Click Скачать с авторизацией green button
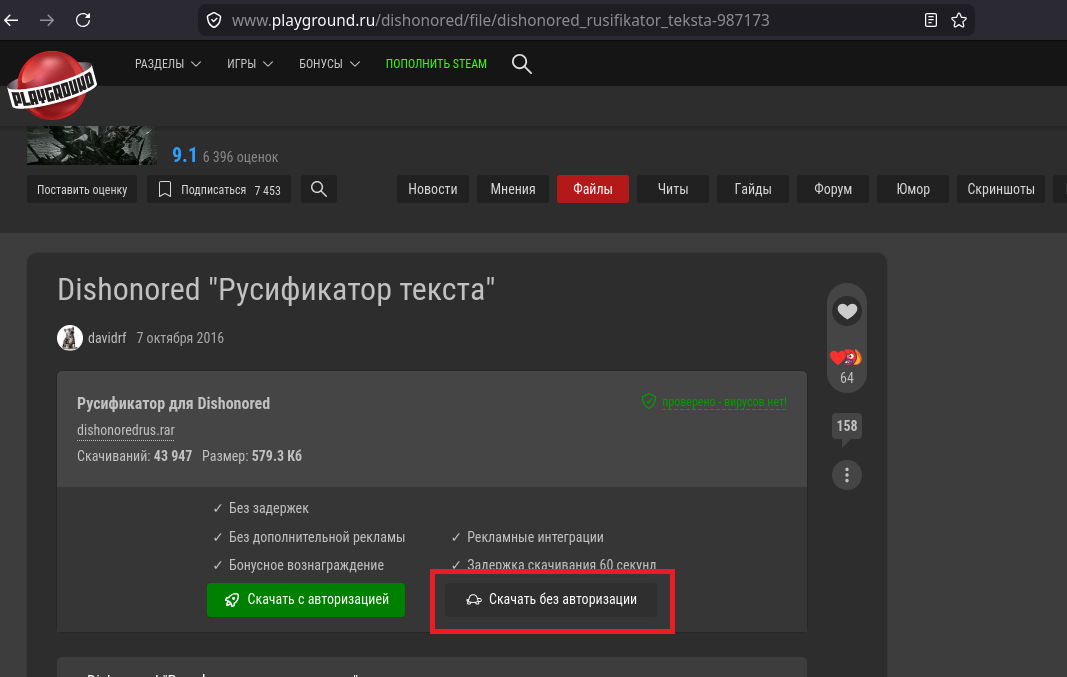 point(306,599)
